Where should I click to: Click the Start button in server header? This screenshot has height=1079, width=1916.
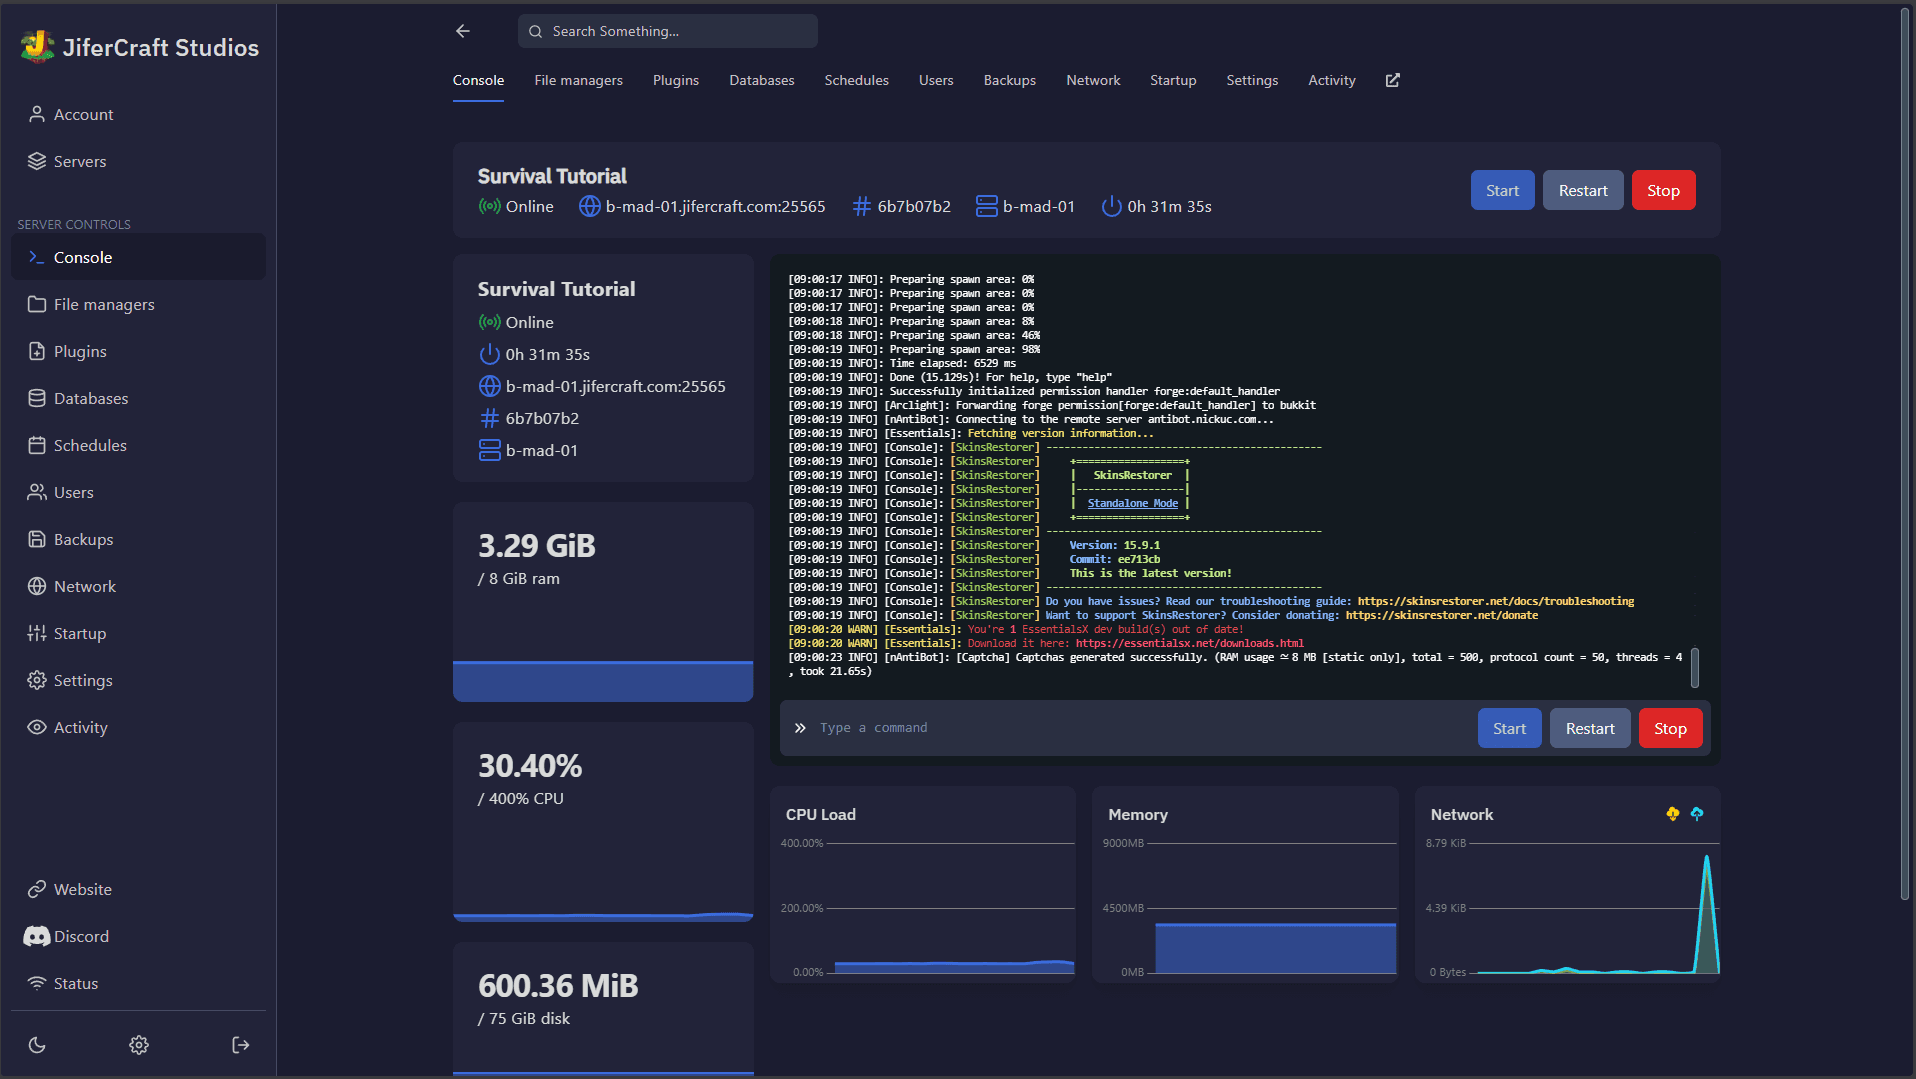pos(1501,190)
